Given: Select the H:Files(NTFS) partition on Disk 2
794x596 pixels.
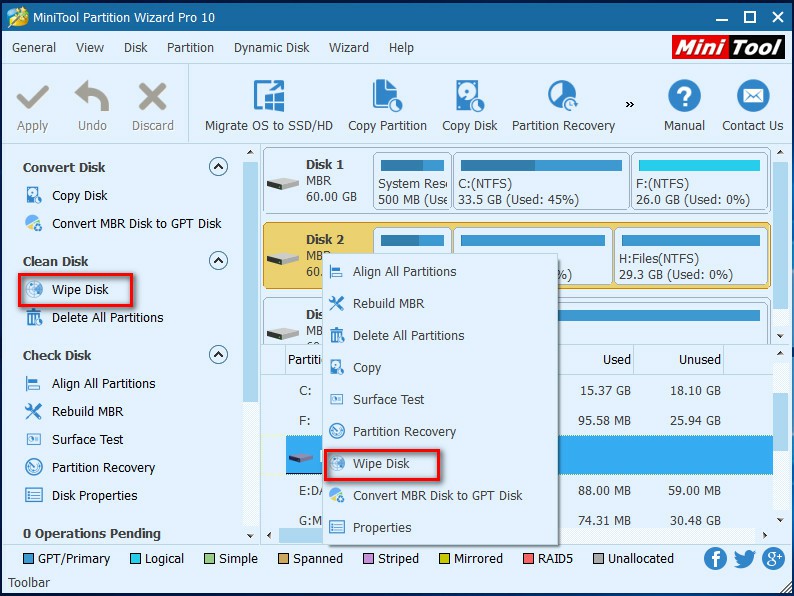Looking at the screenshot, I should tap(691, 256).
